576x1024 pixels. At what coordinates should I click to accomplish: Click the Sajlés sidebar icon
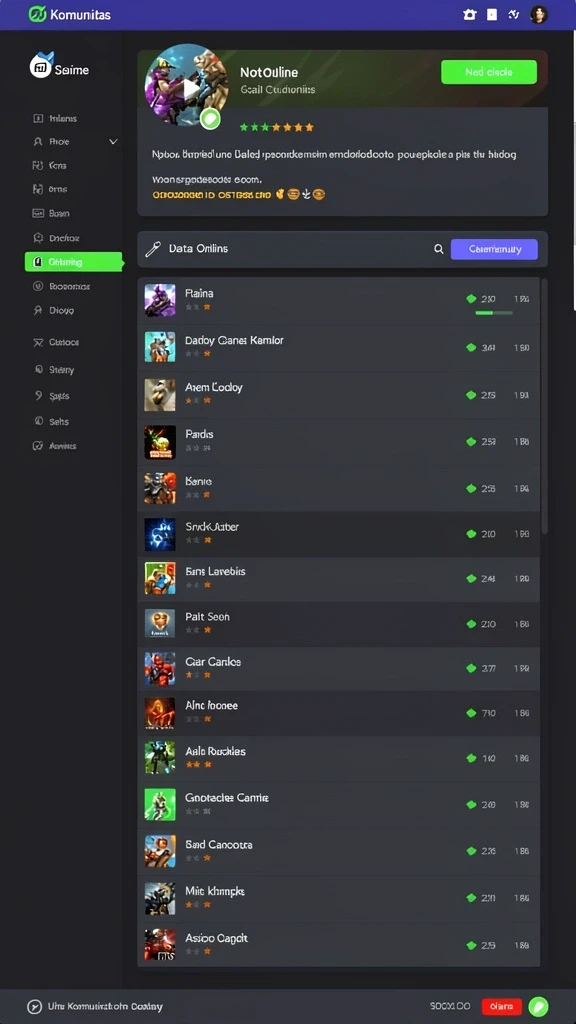(37, 396)
